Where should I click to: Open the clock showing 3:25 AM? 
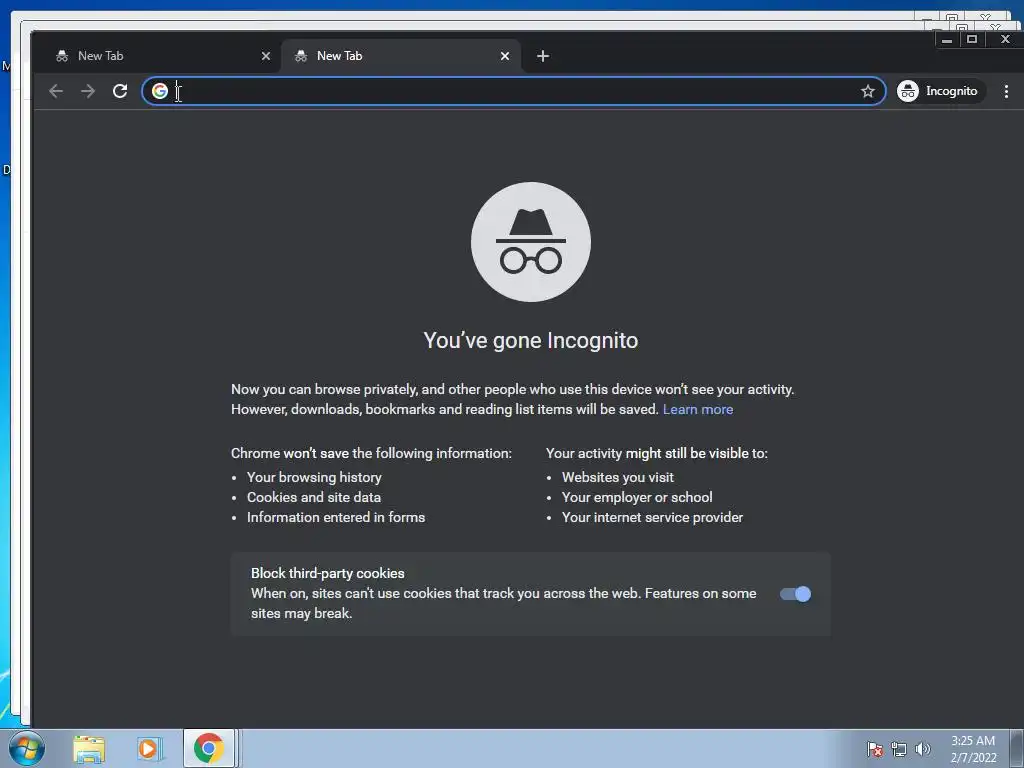click(973, 749)
